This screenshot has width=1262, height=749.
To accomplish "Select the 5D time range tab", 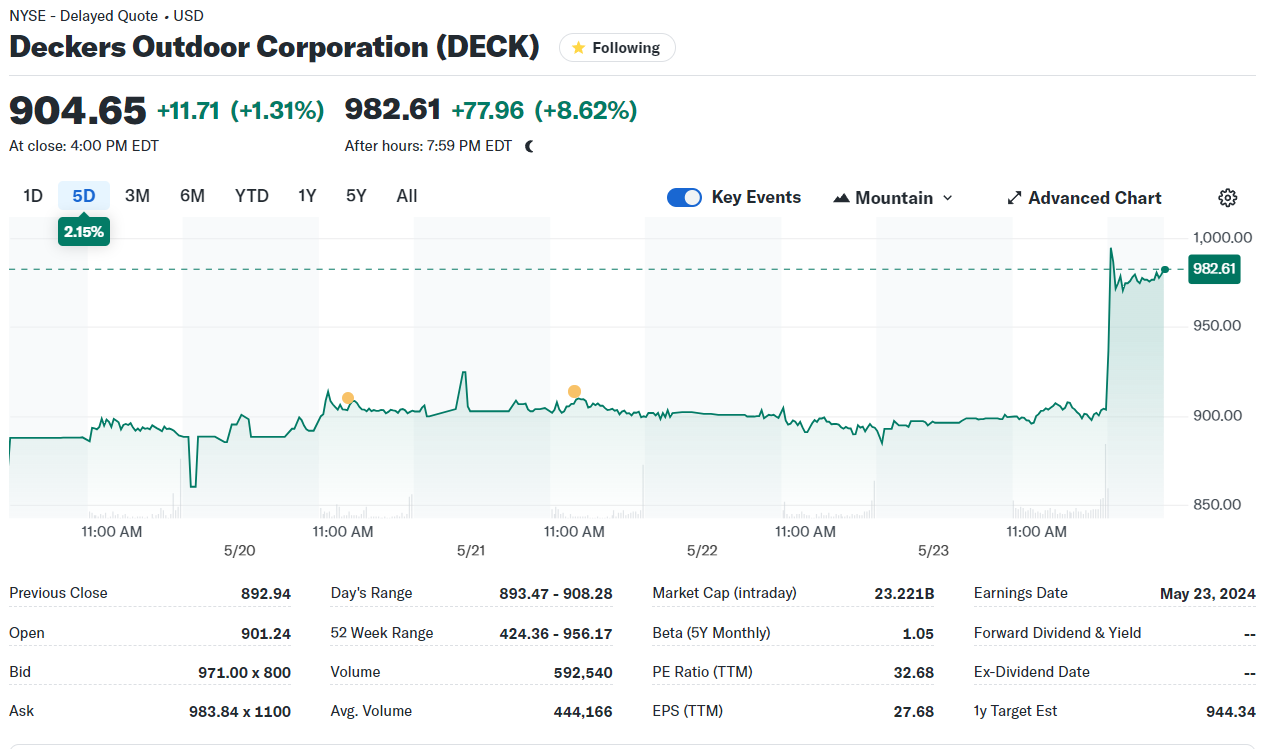I will (84, 196).
